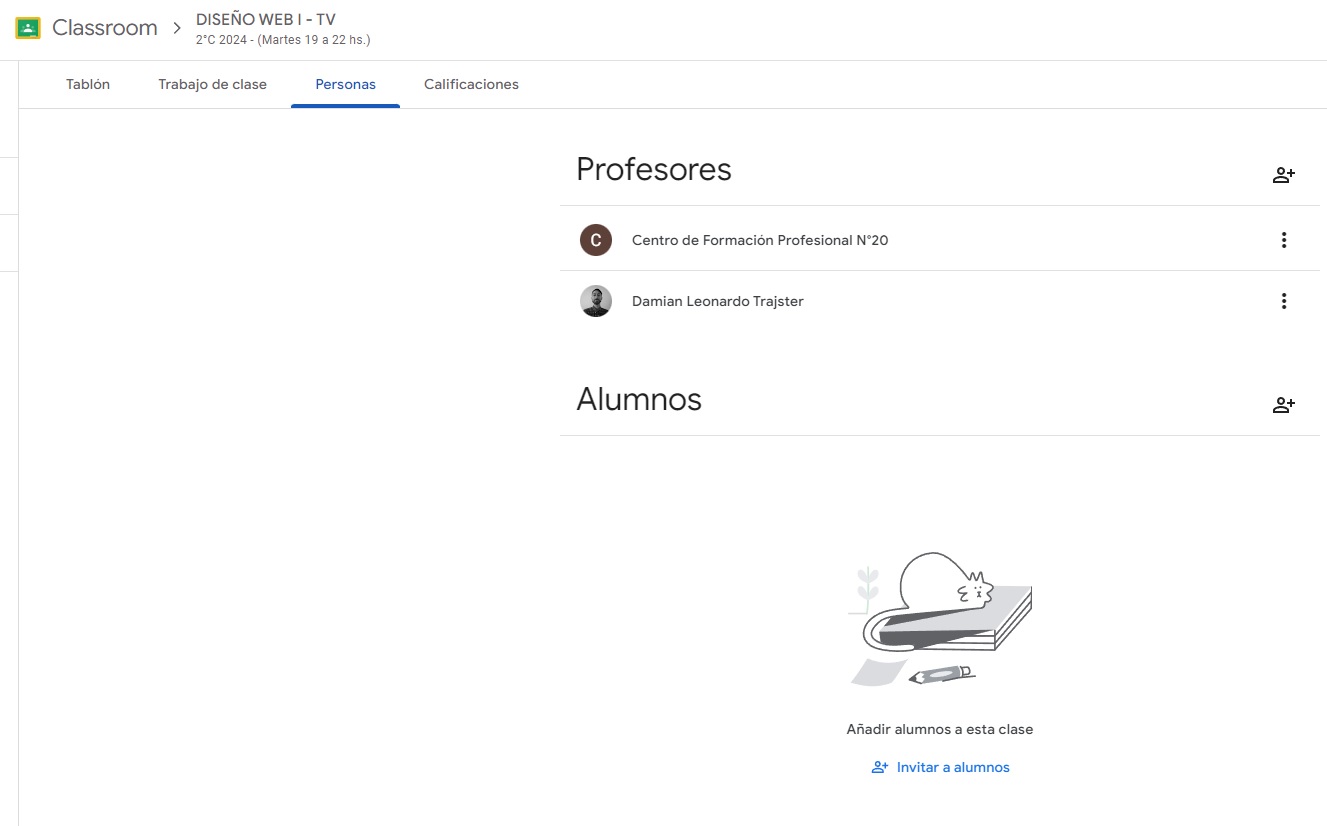
Task: Click the brown C avatar of Centro de Formación
Action: tap(596, 240)
